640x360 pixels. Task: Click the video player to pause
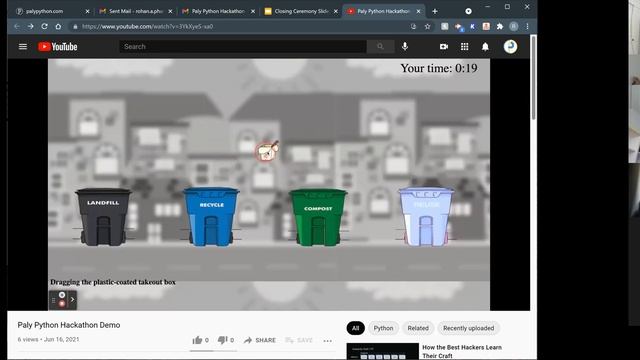269,184
